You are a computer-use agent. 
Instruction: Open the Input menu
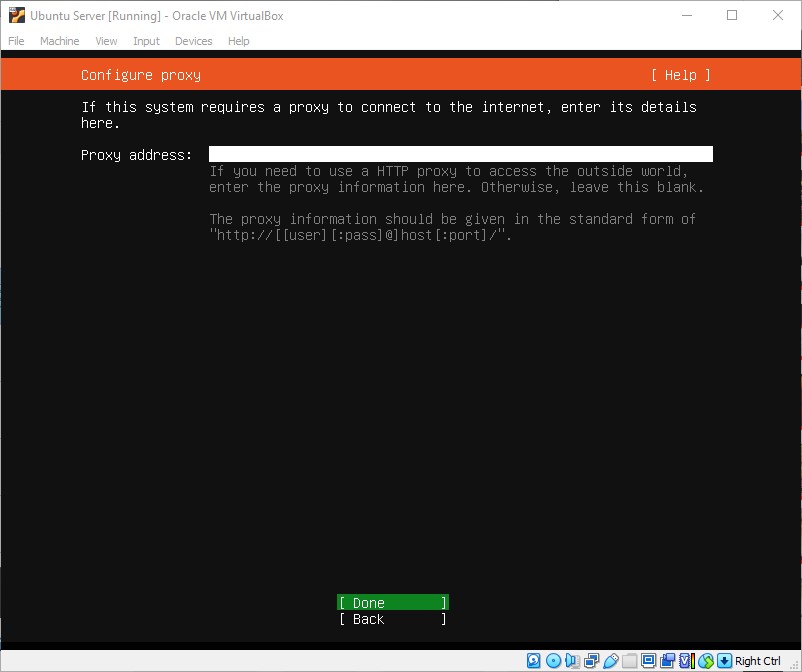click(x=146, y=41)
